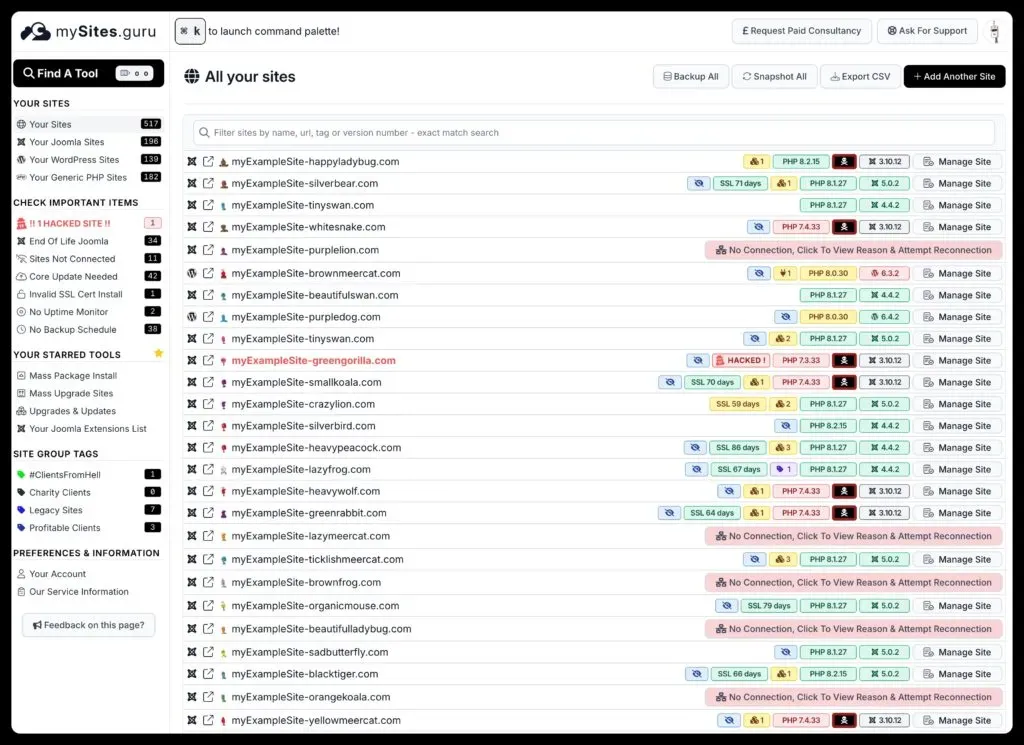
Task: Select the End Of Life Joomla filter
Action: click(x=66, y=241)
